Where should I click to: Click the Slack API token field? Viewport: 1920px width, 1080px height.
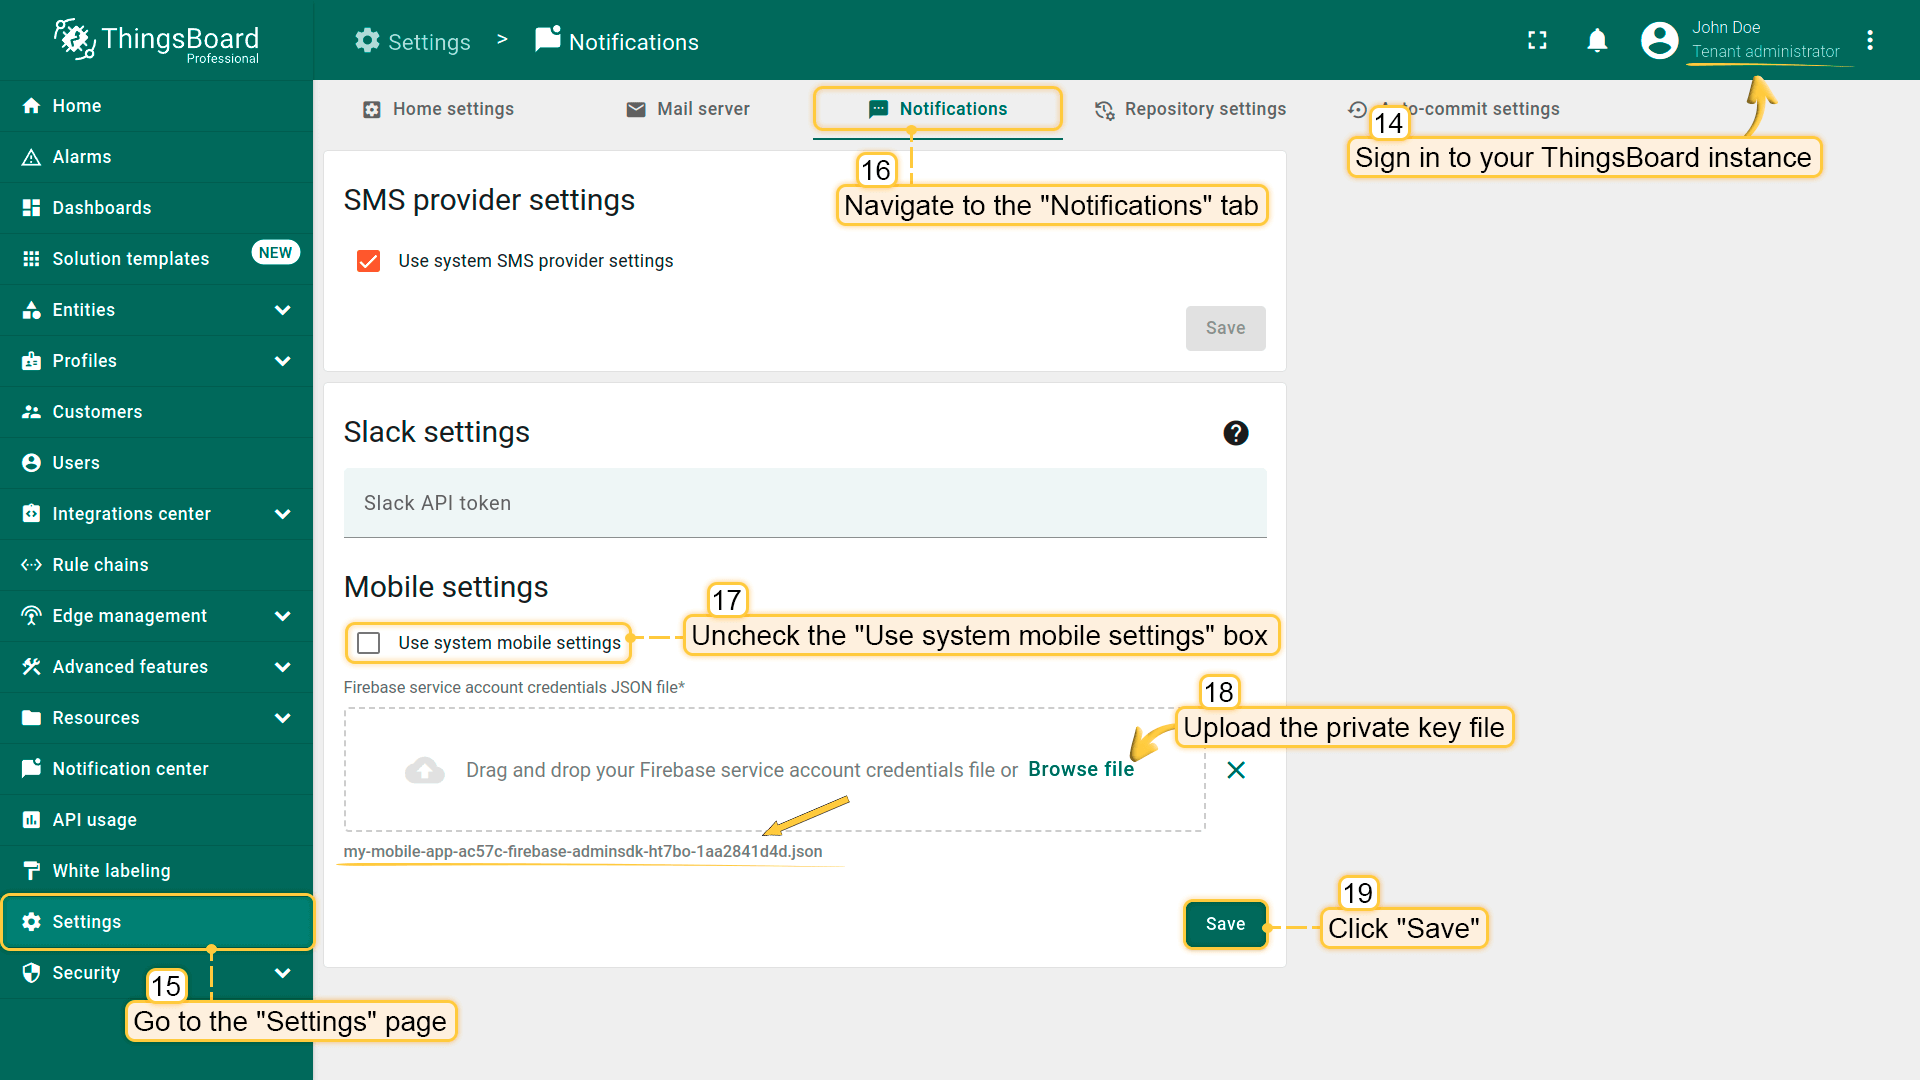[x=804, y=503]
